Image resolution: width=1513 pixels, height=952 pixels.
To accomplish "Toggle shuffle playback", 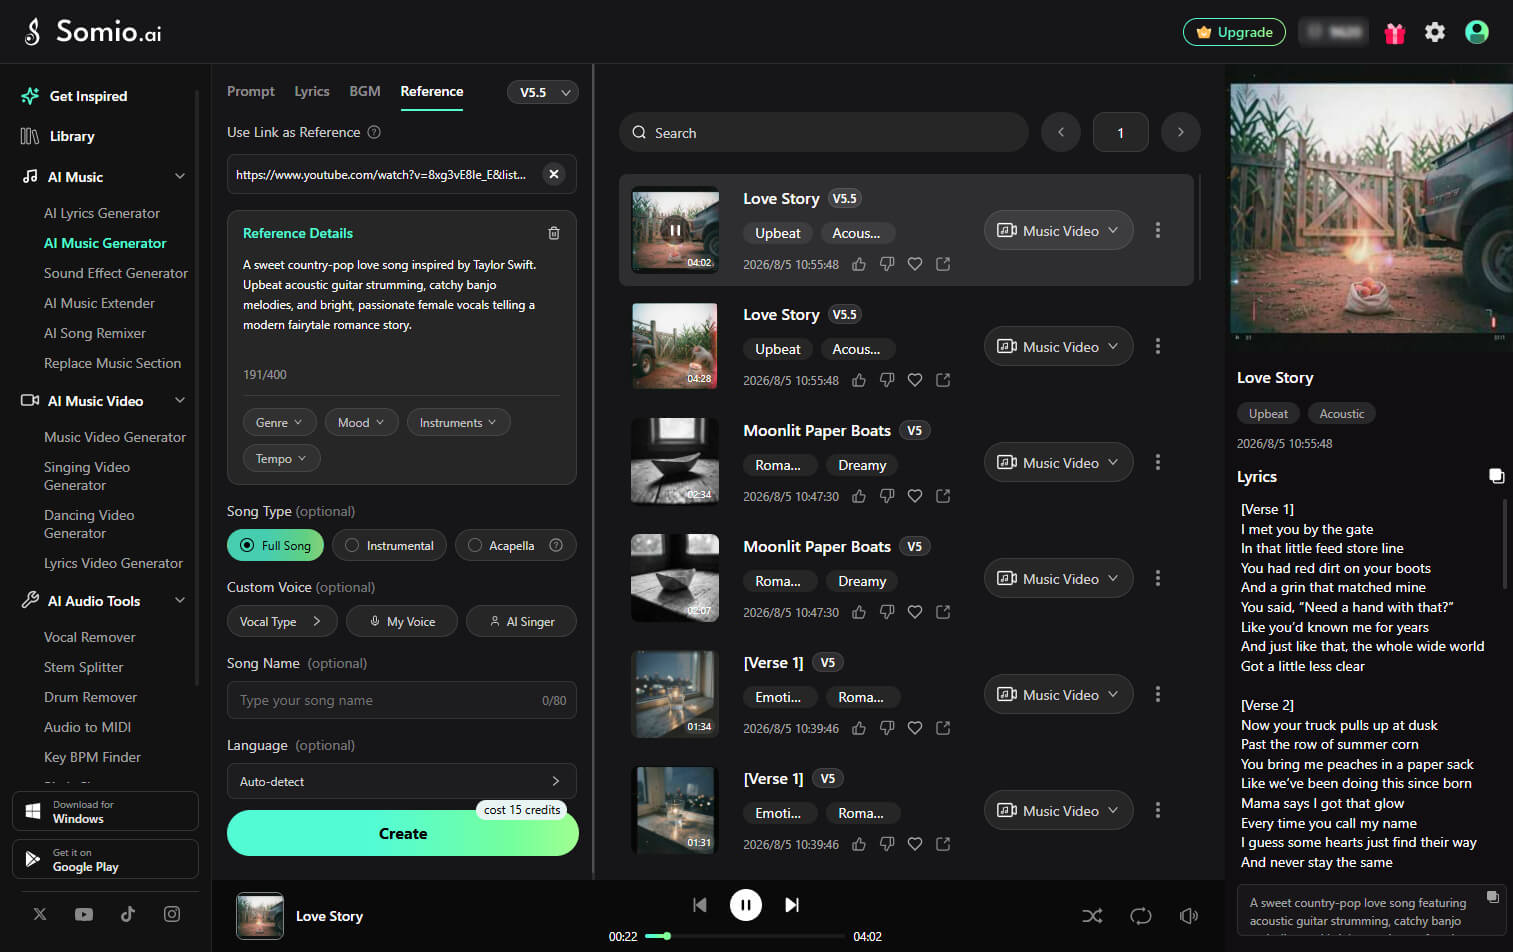I will point(1092,916).
